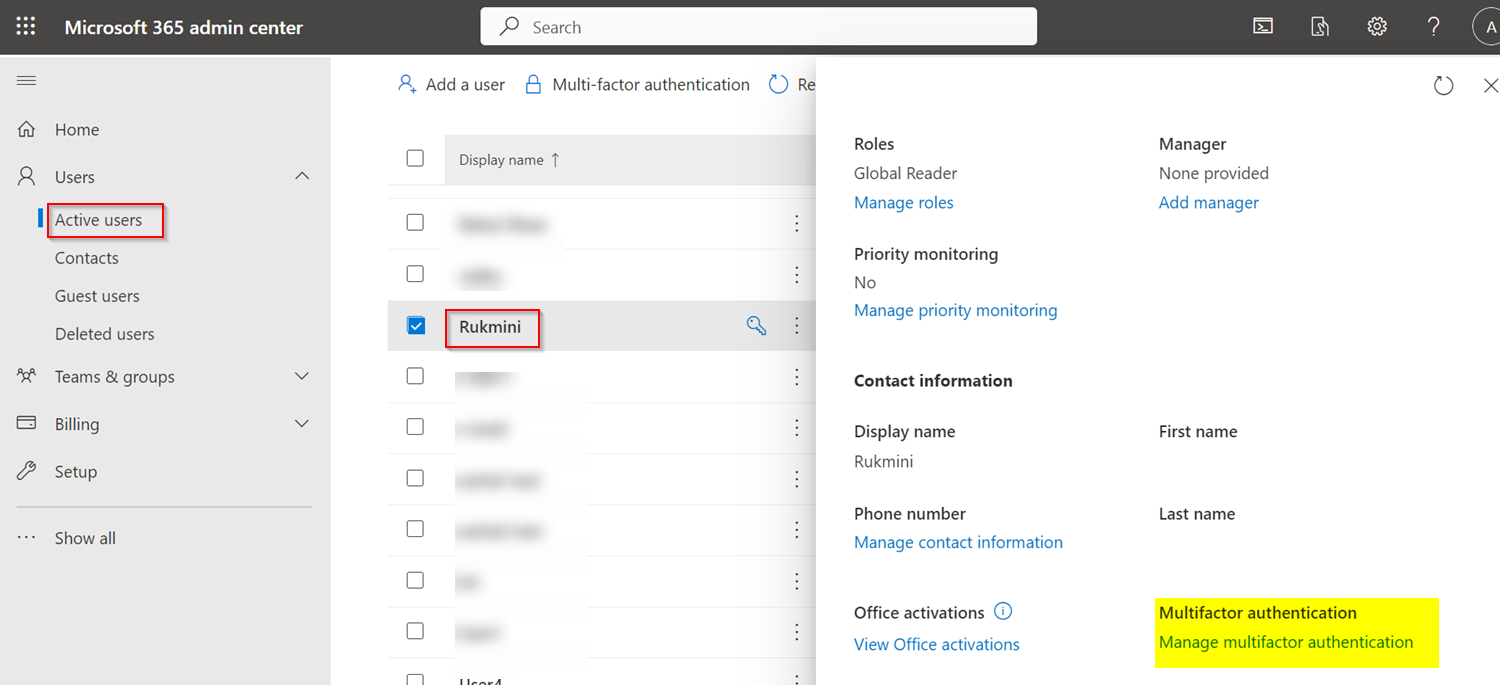The width and height of the screenshot is (1500, 685).
Task: Click the Manage roles link
Action: (904, 202)
